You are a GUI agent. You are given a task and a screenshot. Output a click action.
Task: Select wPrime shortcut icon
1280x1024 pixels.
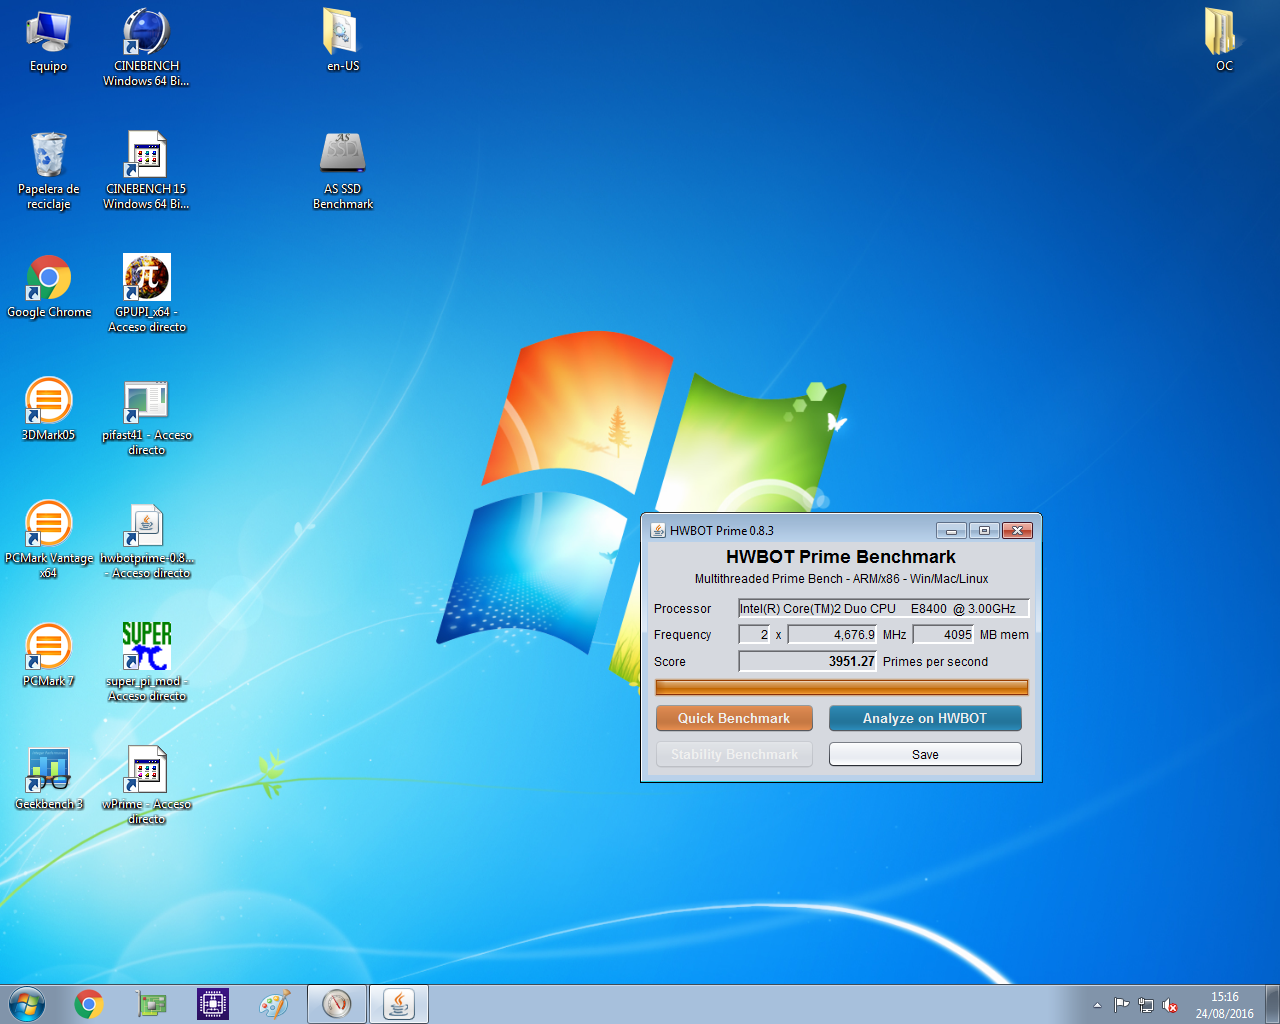[x=146, y=785]
